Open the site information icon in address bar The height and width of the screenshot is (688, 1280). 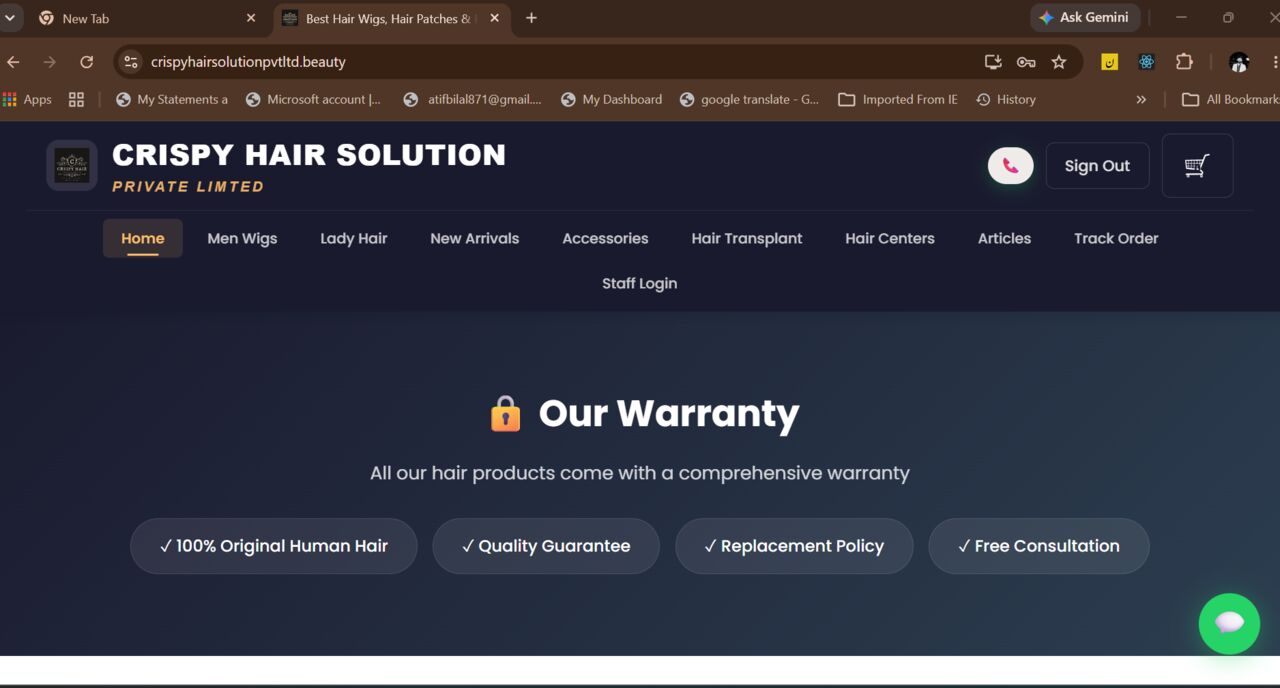tap(131, 62)
